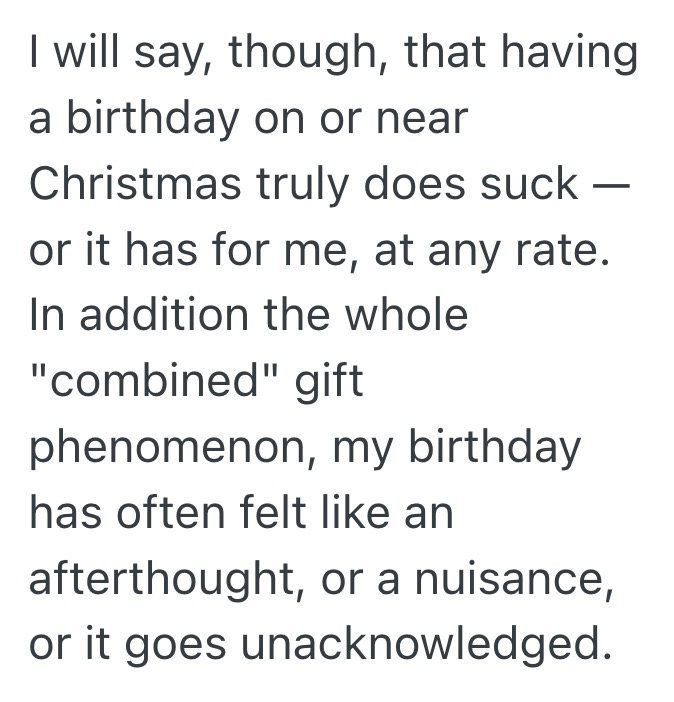Click the word "rate" ending the sentence
Image resolution: width=674 pixels, height=702 pixels.
point(566,250)
